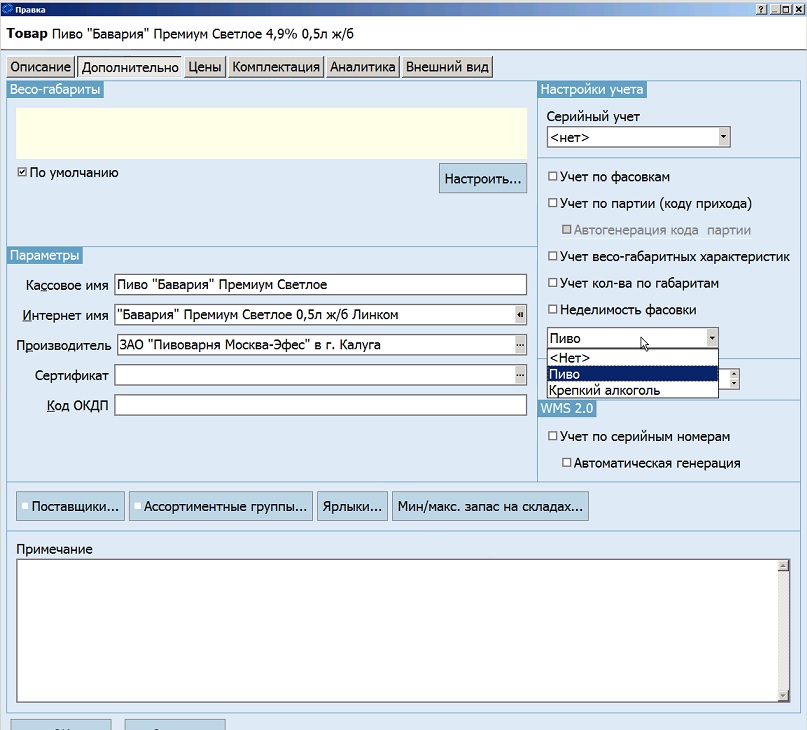The width and height of the screenshot is (807, 730).
Task: Switch to the Цены tab
Action: click(x=204, y=67)
